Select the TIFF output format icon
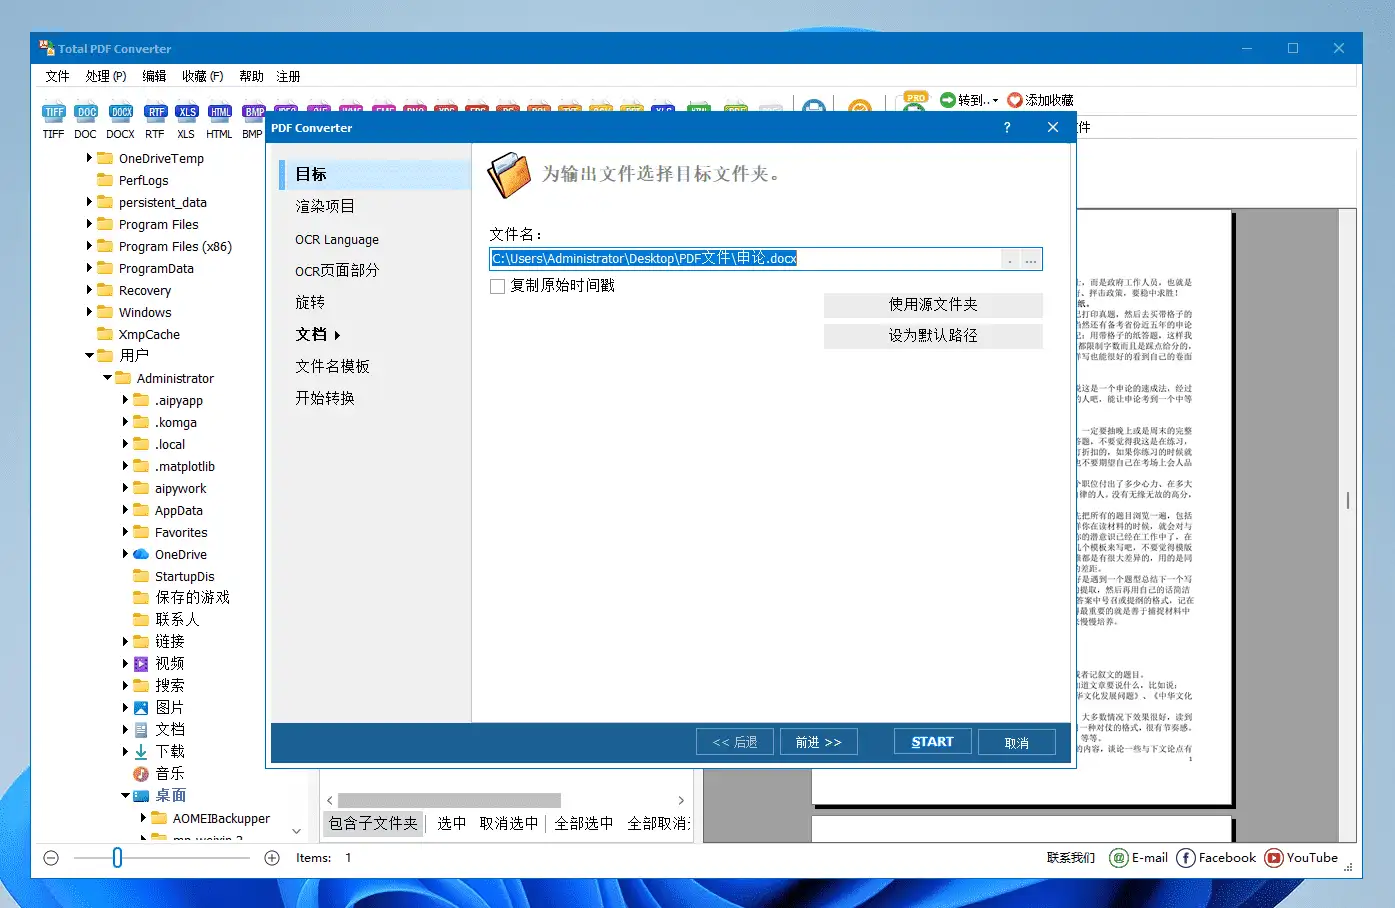Screen dimensions: 1395x908 click(x=54, y=112)
